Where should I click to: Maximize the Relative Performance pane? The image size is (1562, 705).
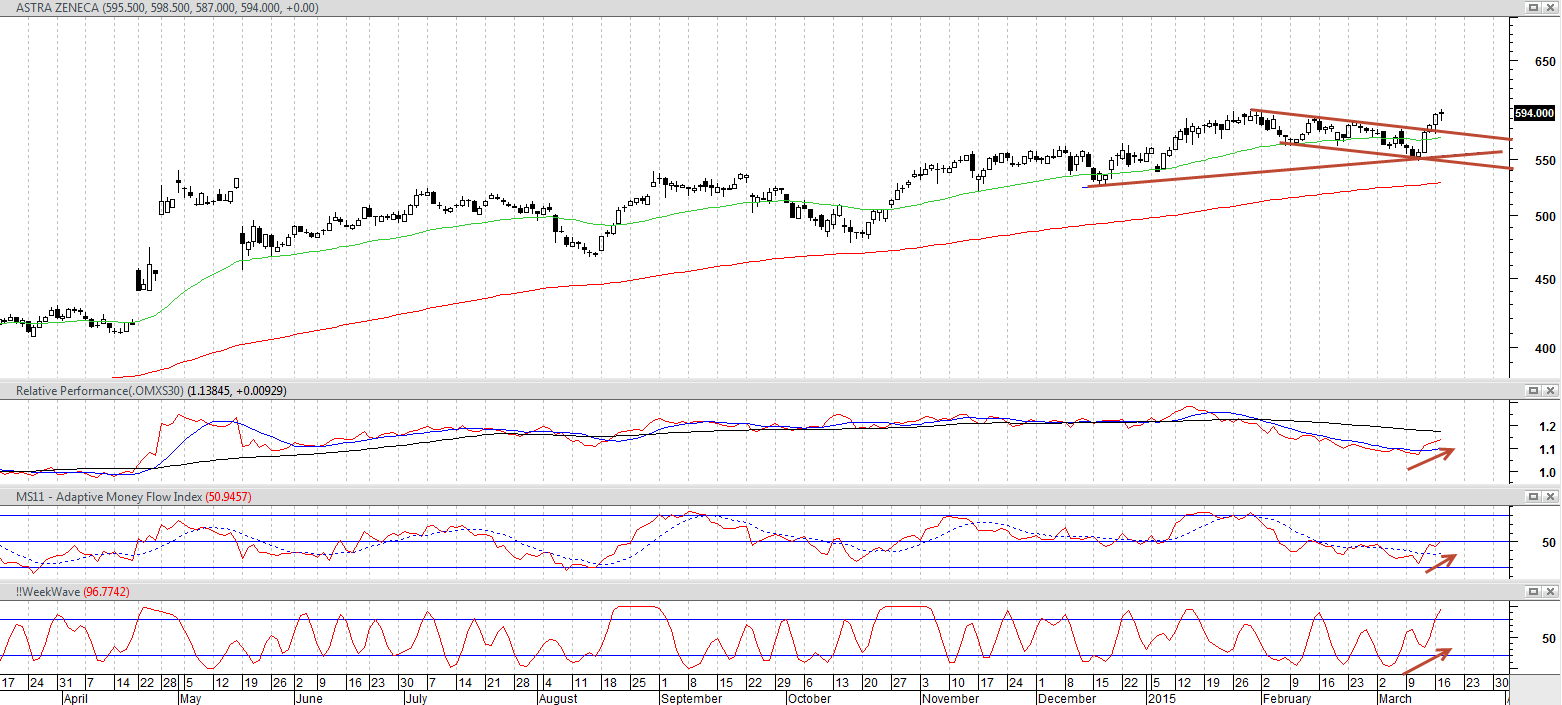tap(1533, 390)
